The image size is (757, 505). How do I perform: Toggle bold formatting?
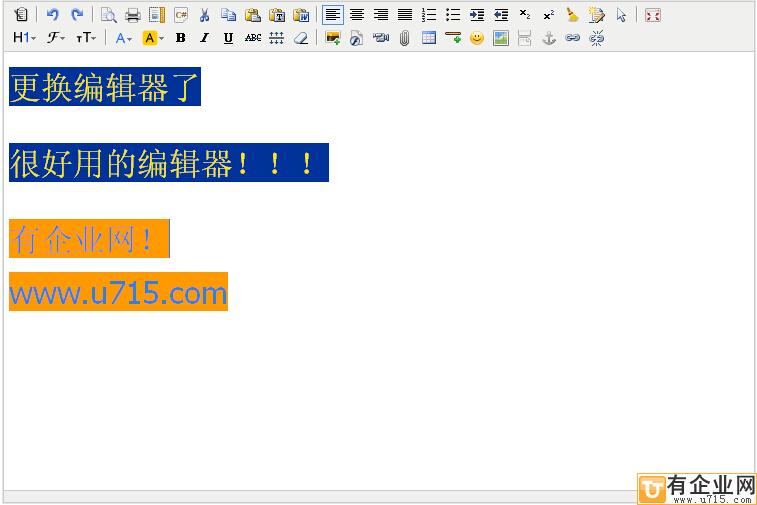[x=180, y=38]
